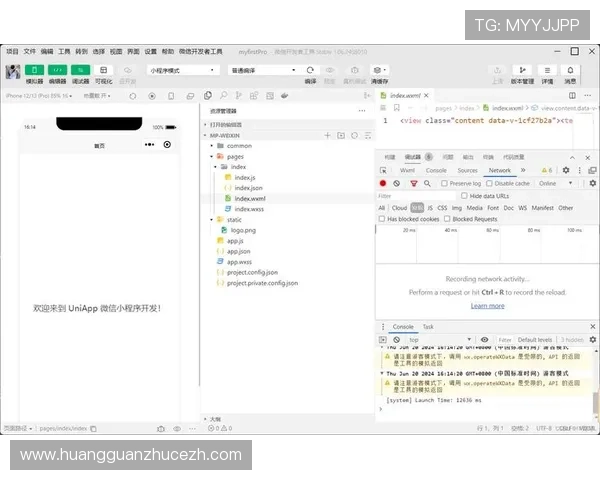The width and height of the screenshot is (600, 480).
Task: Enable the Preserve log checkbox
Action: click(444, 184)
